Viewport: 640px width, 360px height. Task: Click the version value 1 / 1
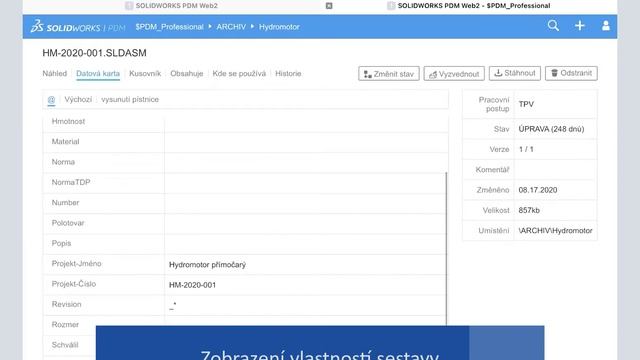click(526, 149)
